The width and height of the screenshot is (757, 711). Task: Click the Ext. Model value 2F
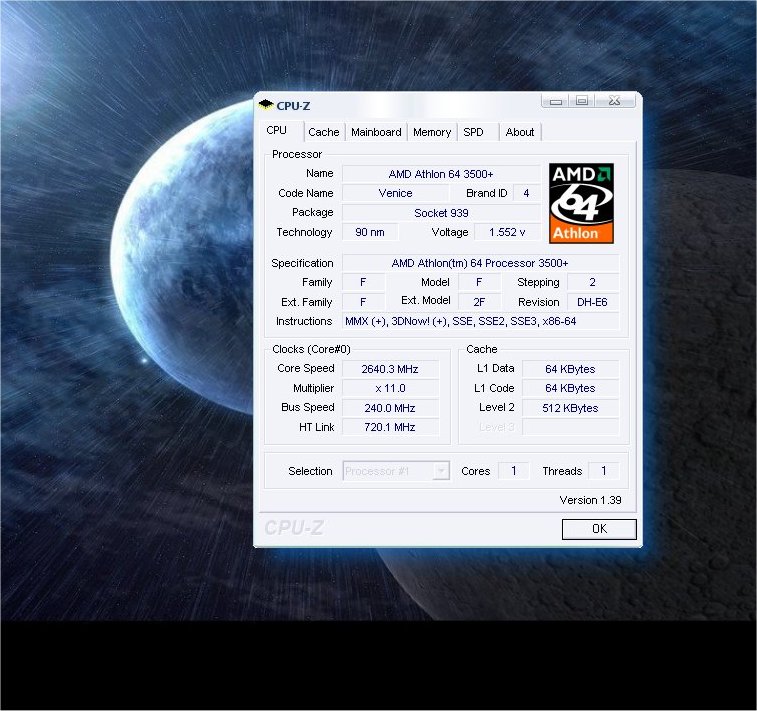point(479,302)
